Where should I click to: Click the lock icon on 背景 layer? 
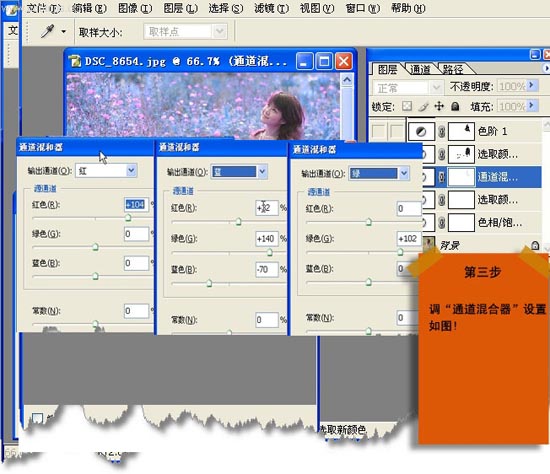[x=535, y=245]
